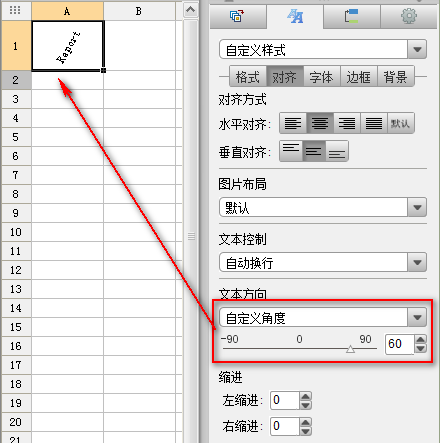This screenshot has width=440, height=443.
Task: Expand the 自定义角度 text direction dropdown
Action: pos(417,317)
